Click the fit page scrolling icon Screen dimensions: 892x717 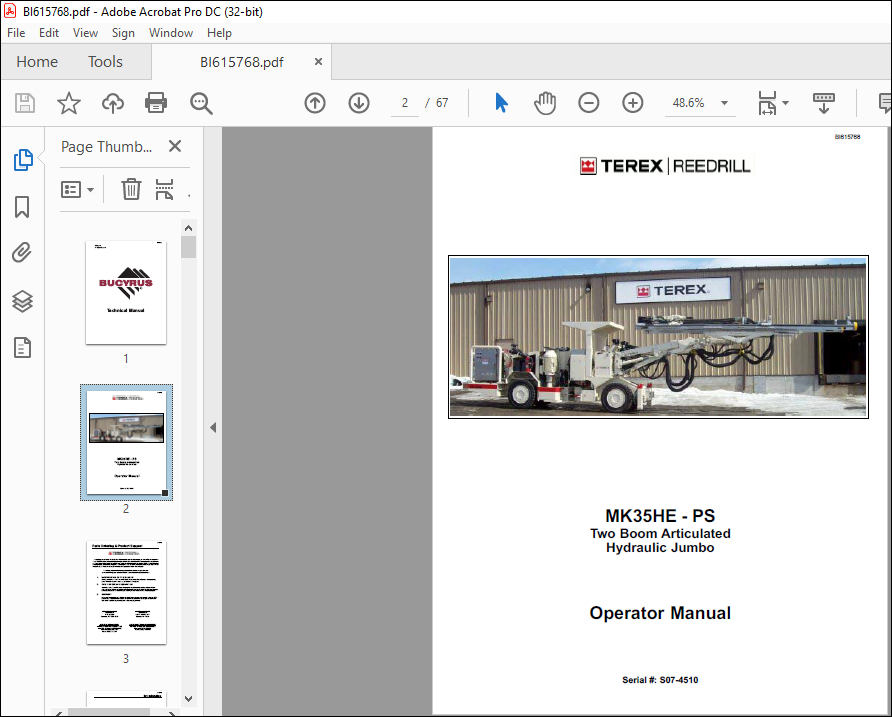[767, 103]
